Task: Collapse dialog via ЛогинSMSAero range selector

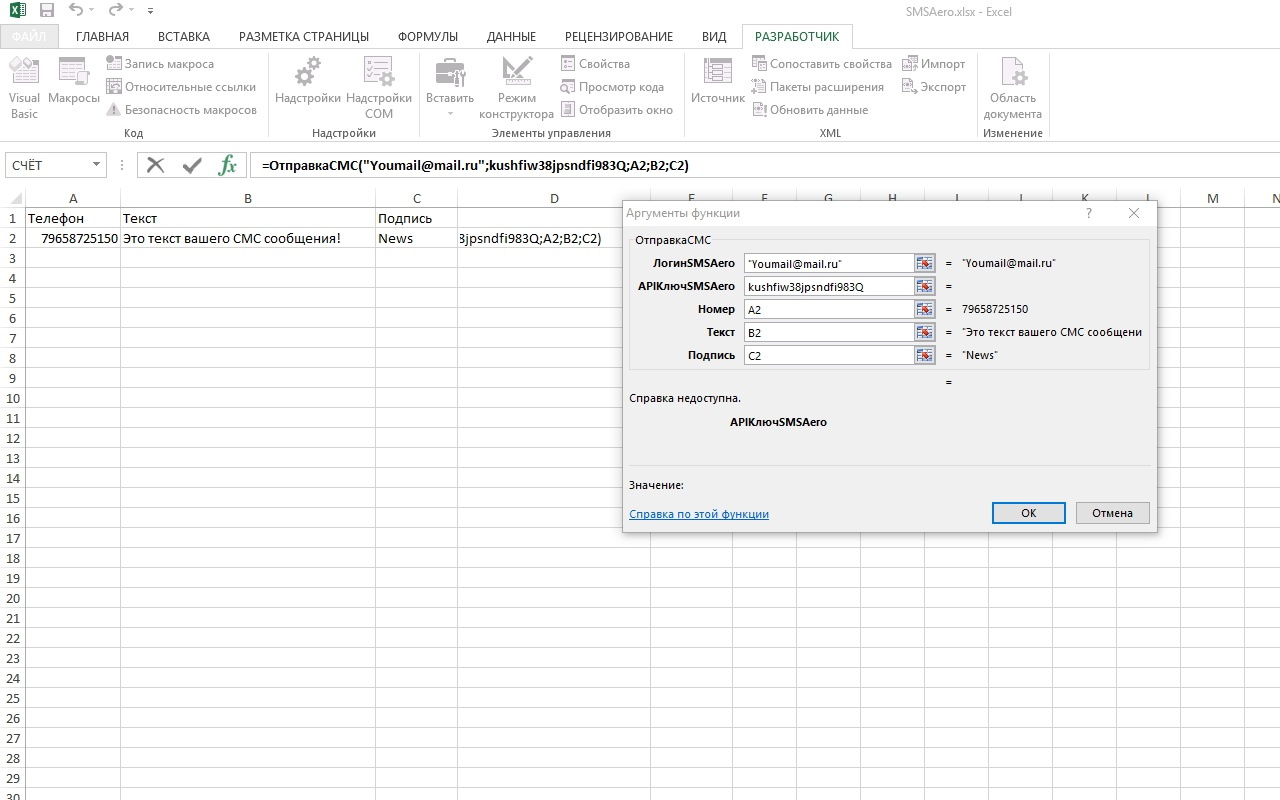Action: coord(925,263)
